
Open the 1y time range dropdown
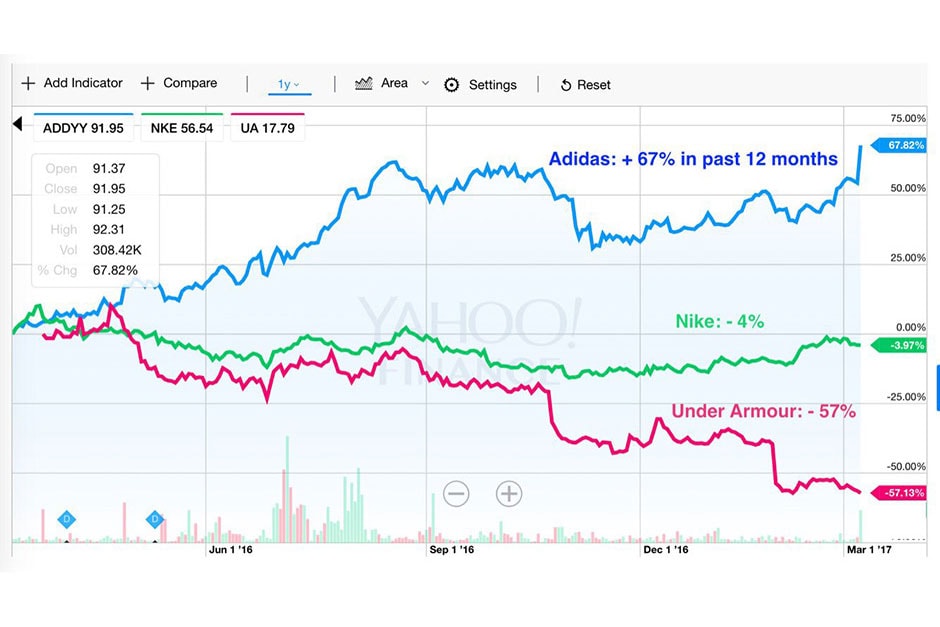[x=289, y=85]
